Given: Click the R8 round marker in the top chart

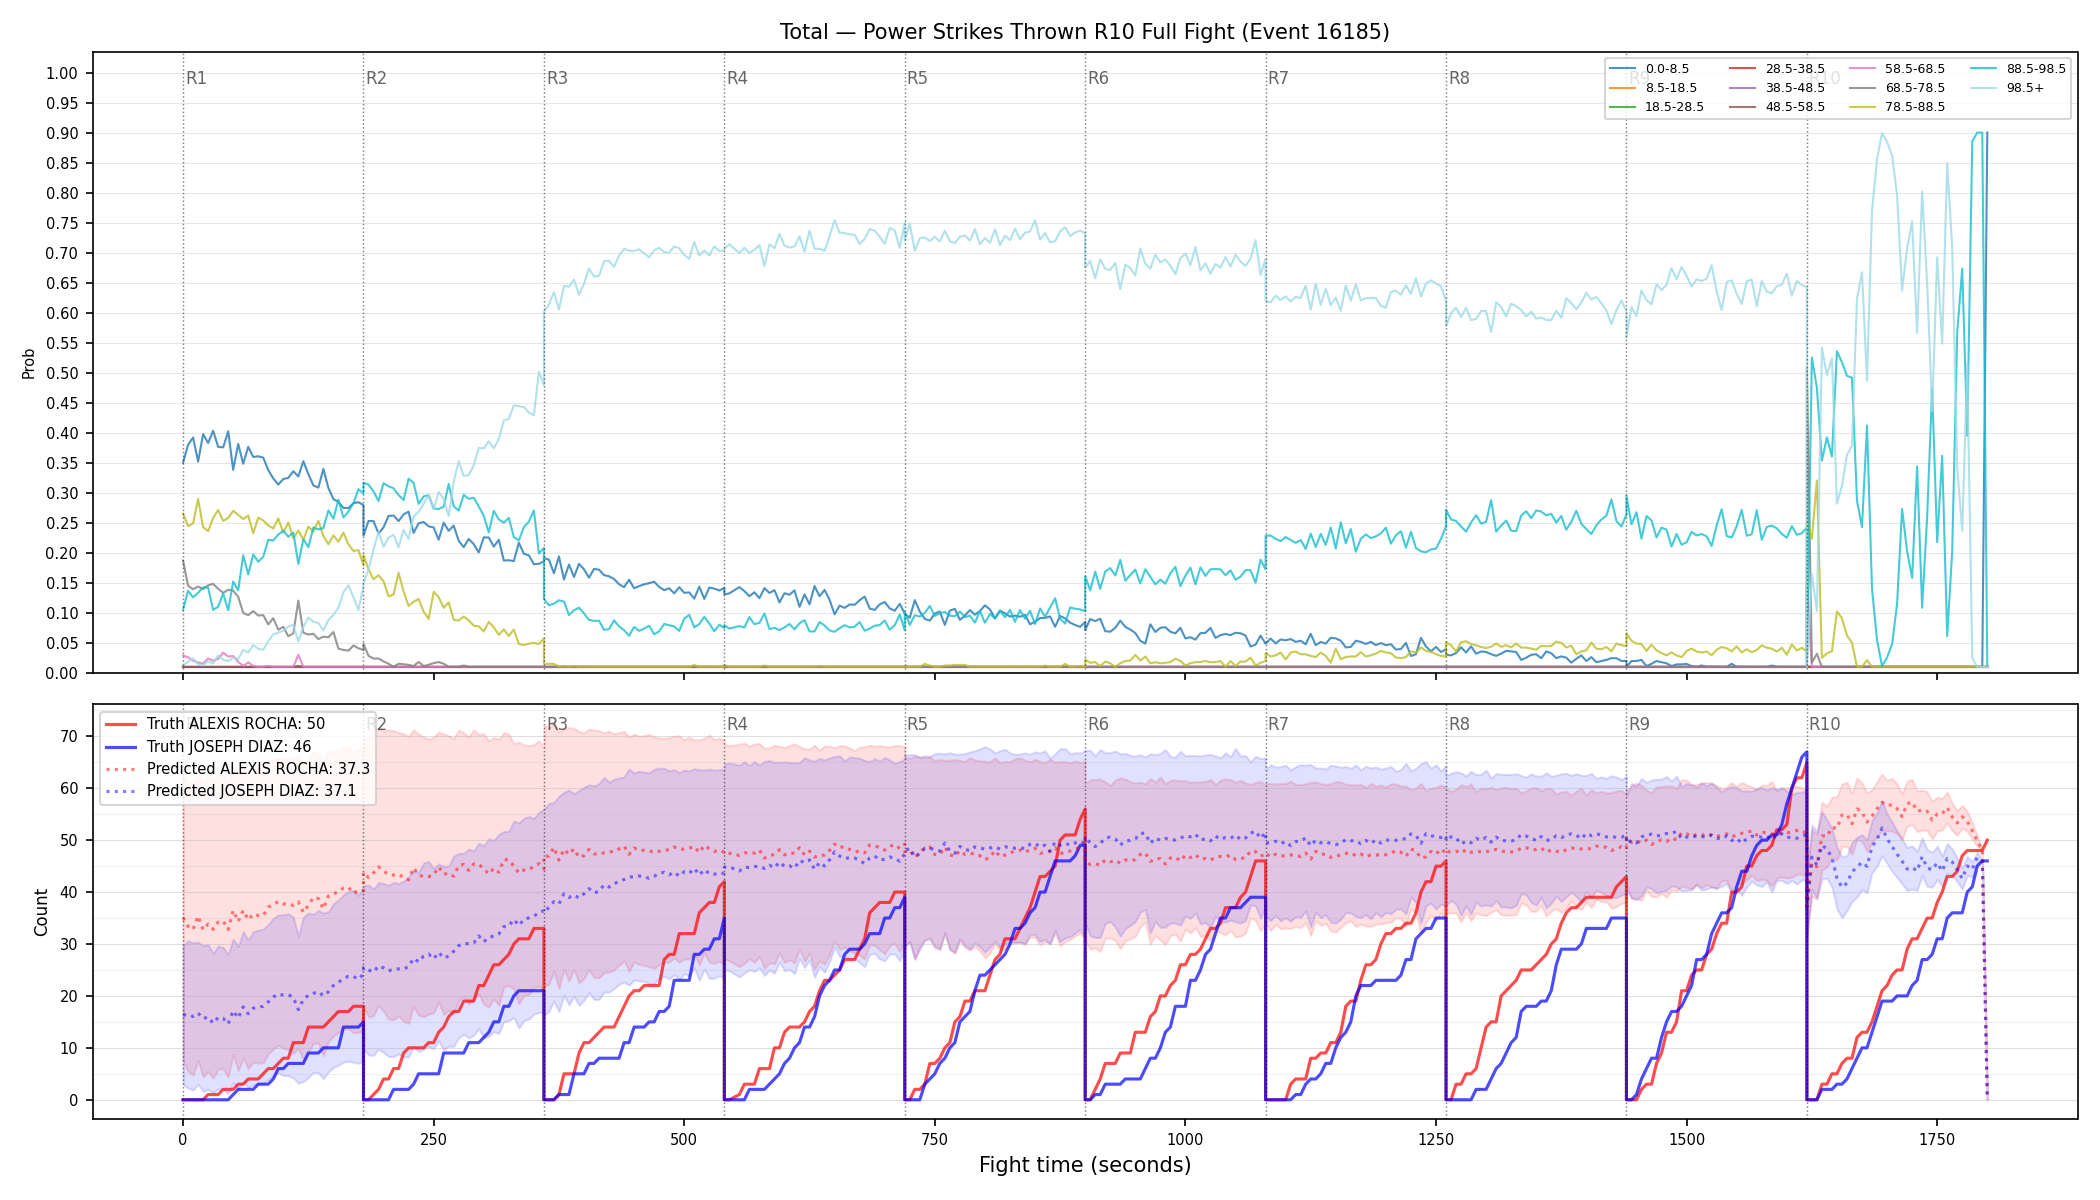Looking at the screenshot, I should 1459,78.
